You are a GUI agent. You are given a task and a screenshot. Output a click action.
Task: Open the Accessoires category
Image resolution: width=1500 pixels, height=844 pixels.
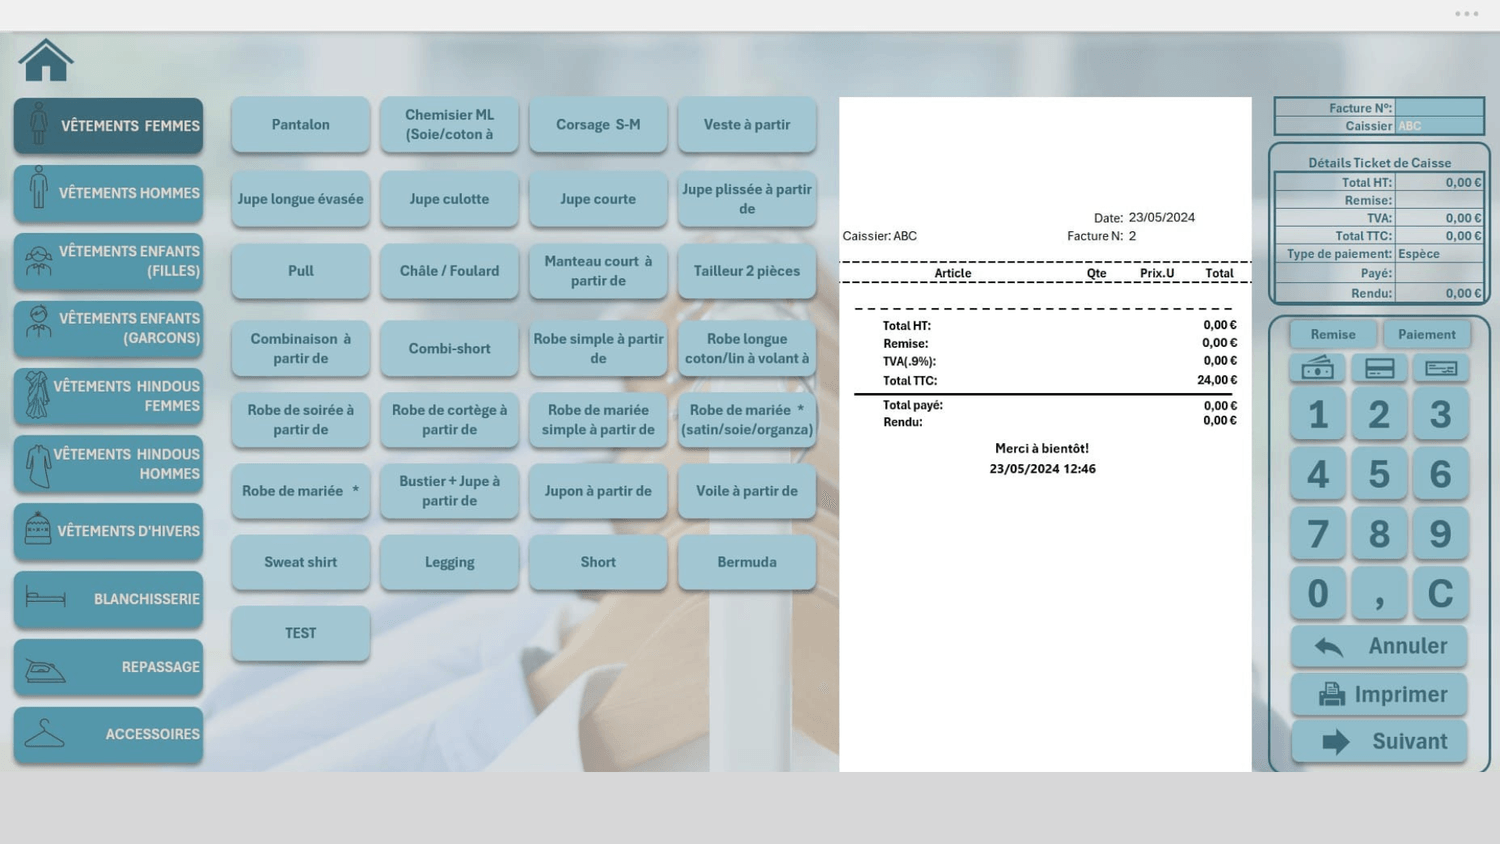[x=108, y=734]
